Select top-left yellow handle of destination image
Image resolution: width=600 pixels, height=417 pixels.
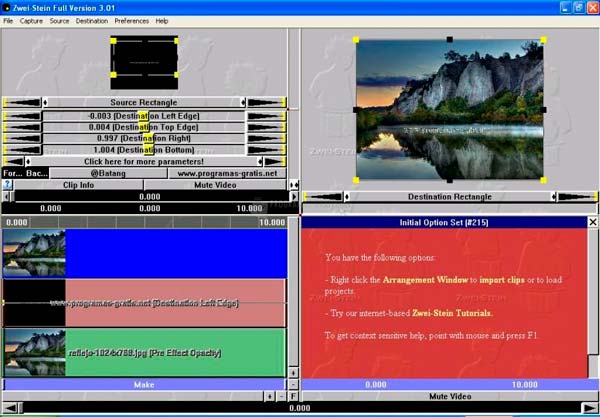[356, 40]
